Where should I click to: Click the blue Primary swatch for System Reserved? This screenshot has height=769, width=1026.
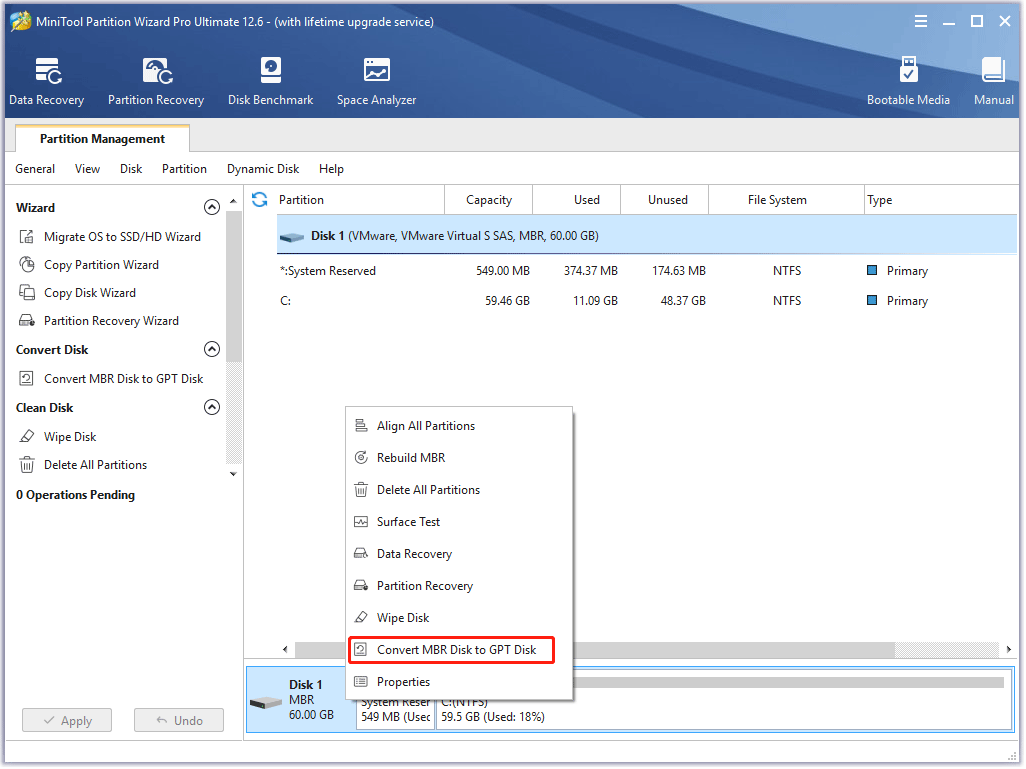872,270
